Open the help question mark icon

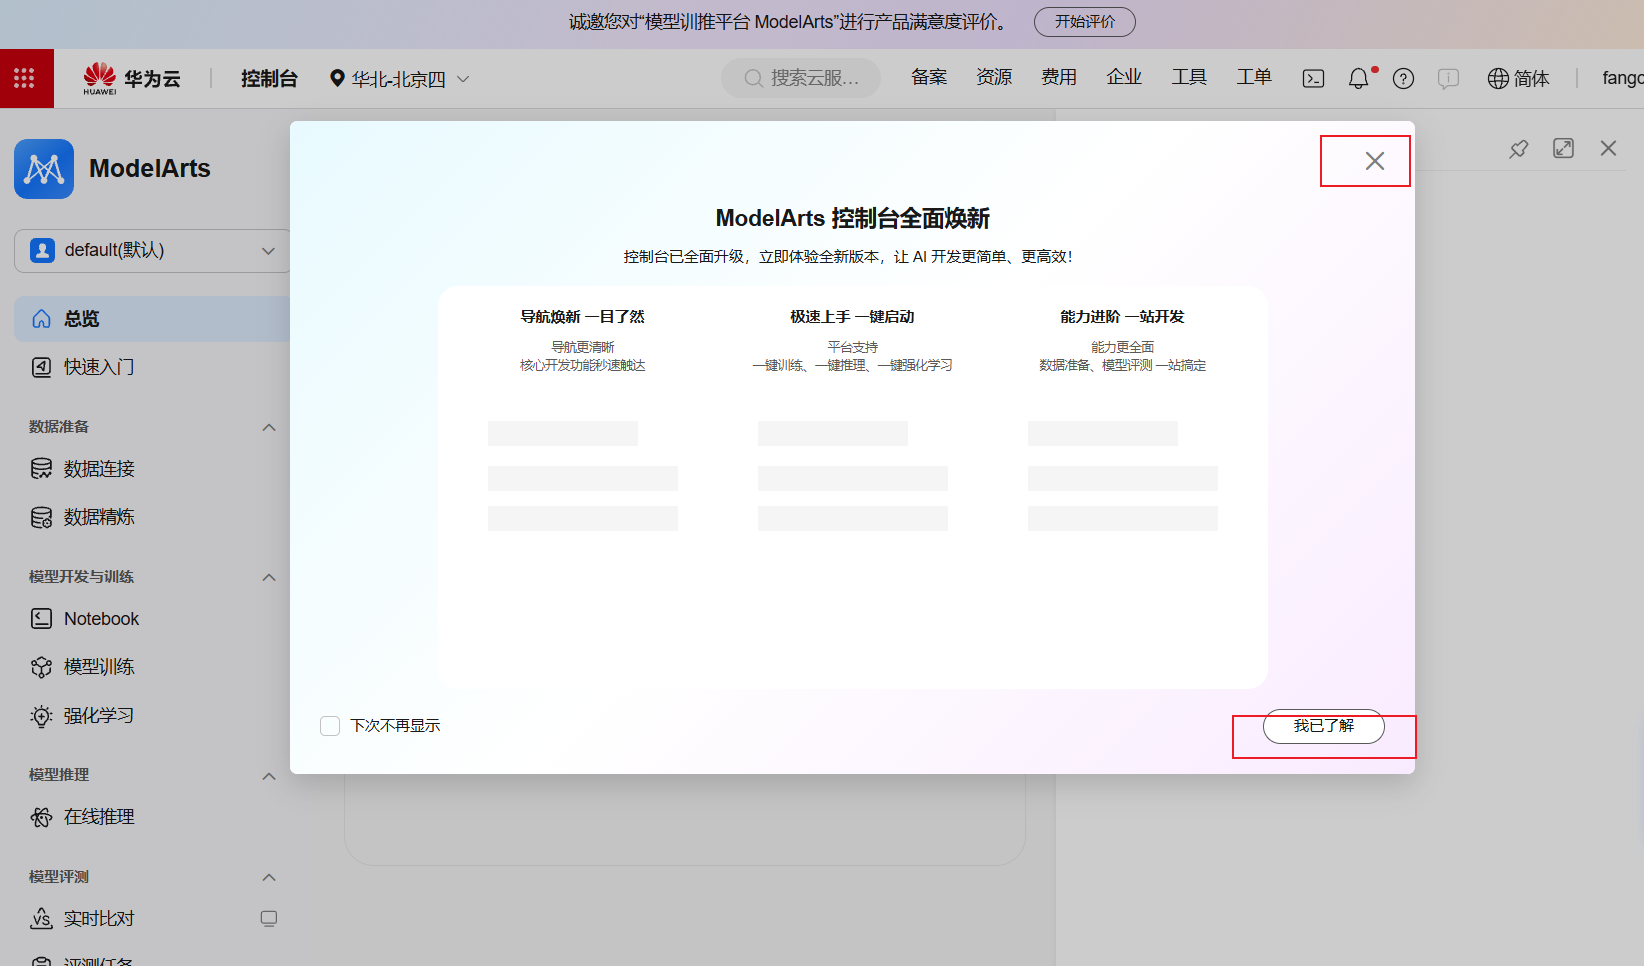tap(1403, 78)
